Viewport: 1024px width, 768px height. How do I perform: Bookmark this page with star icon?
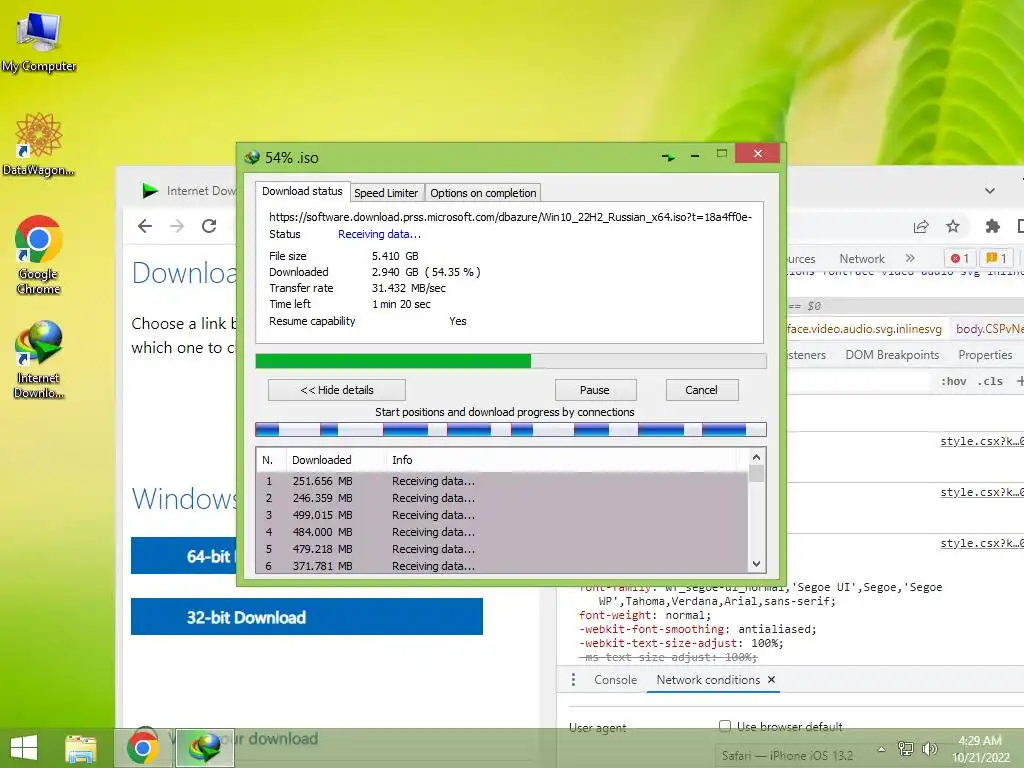tap(953, 227)
